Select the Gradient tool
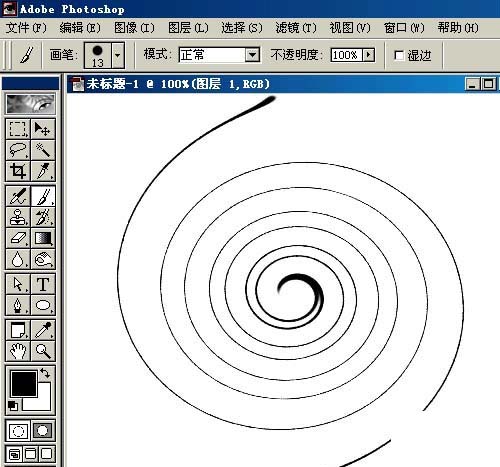Screen dimensions: 500x467 [x=43, y=238]
